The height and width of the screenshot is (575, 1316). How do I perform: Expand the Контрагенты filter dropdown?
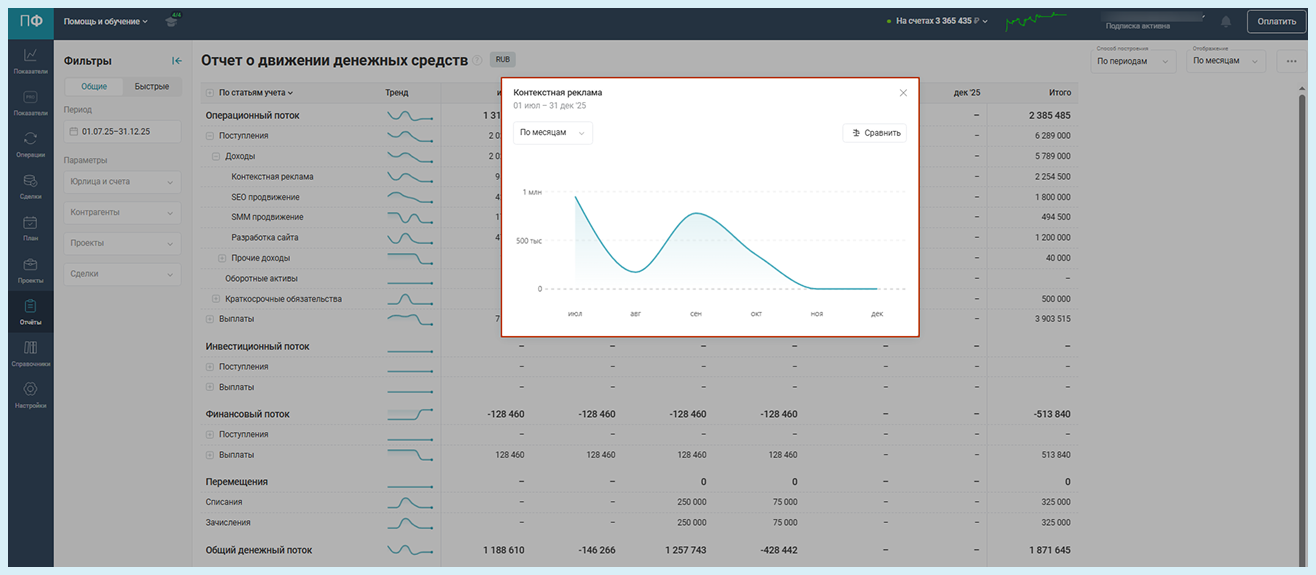122,213
